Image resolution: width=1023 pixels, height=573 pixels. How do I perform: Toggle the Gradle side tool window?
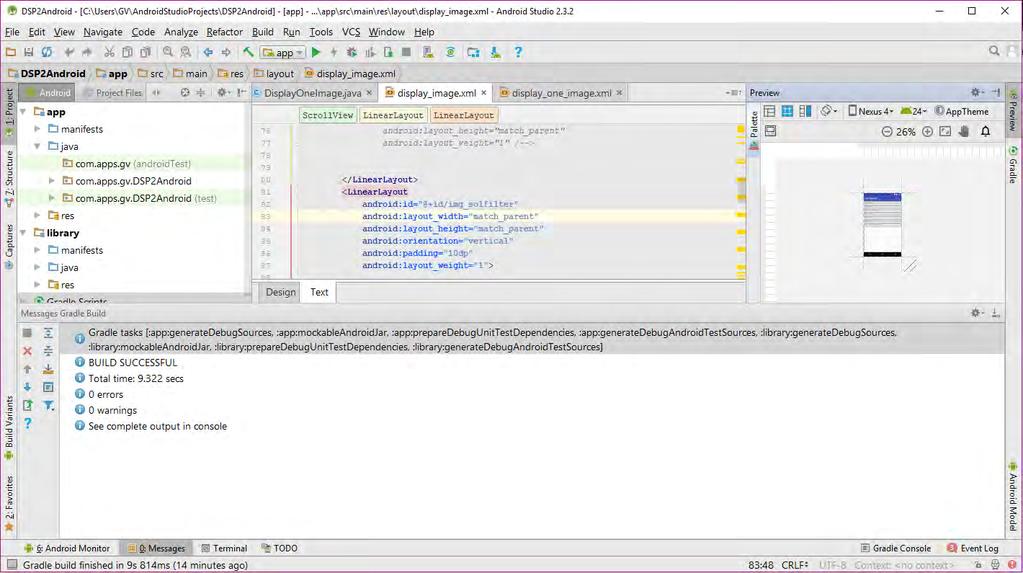point(1013,166)
